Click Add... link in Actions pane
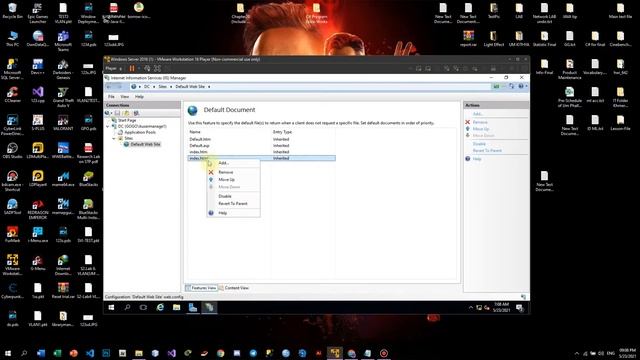 [478, 114]
